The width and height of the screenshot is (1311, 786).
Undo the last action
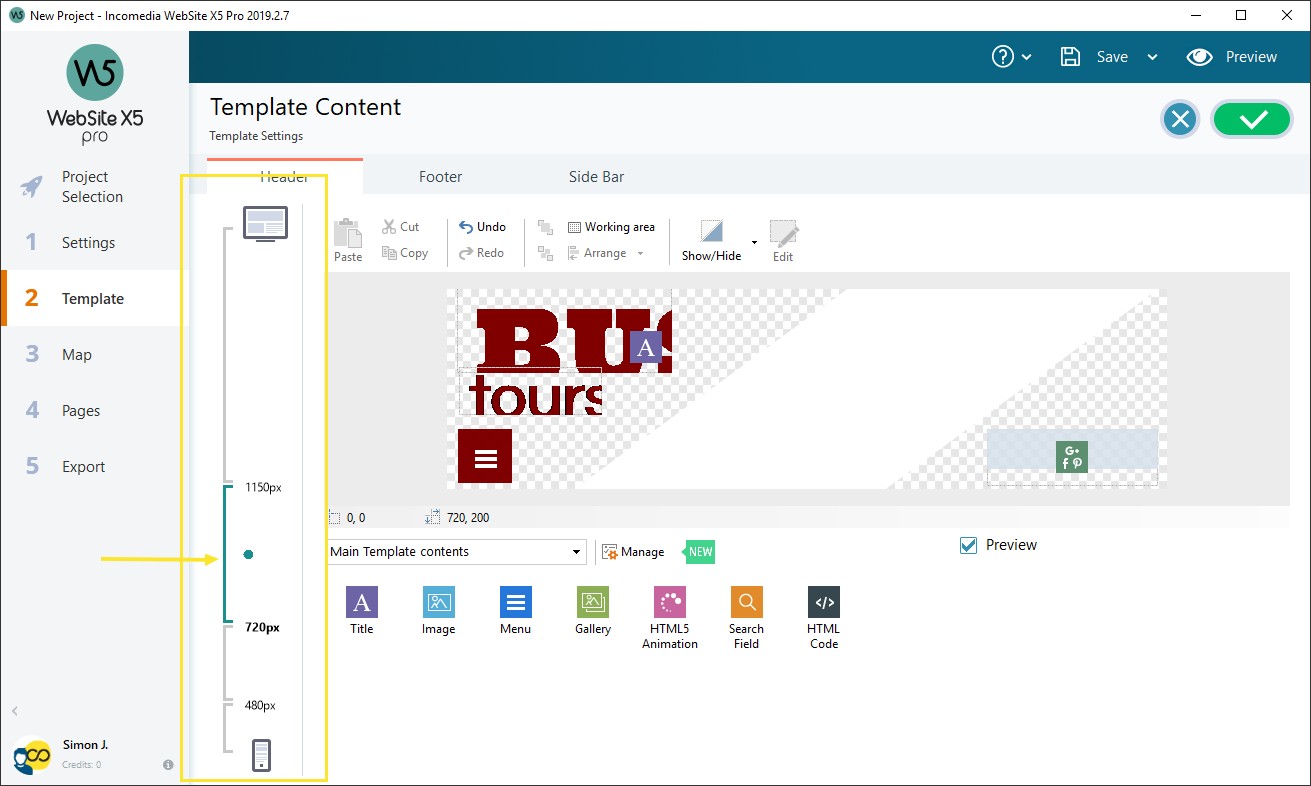[482, 227]
